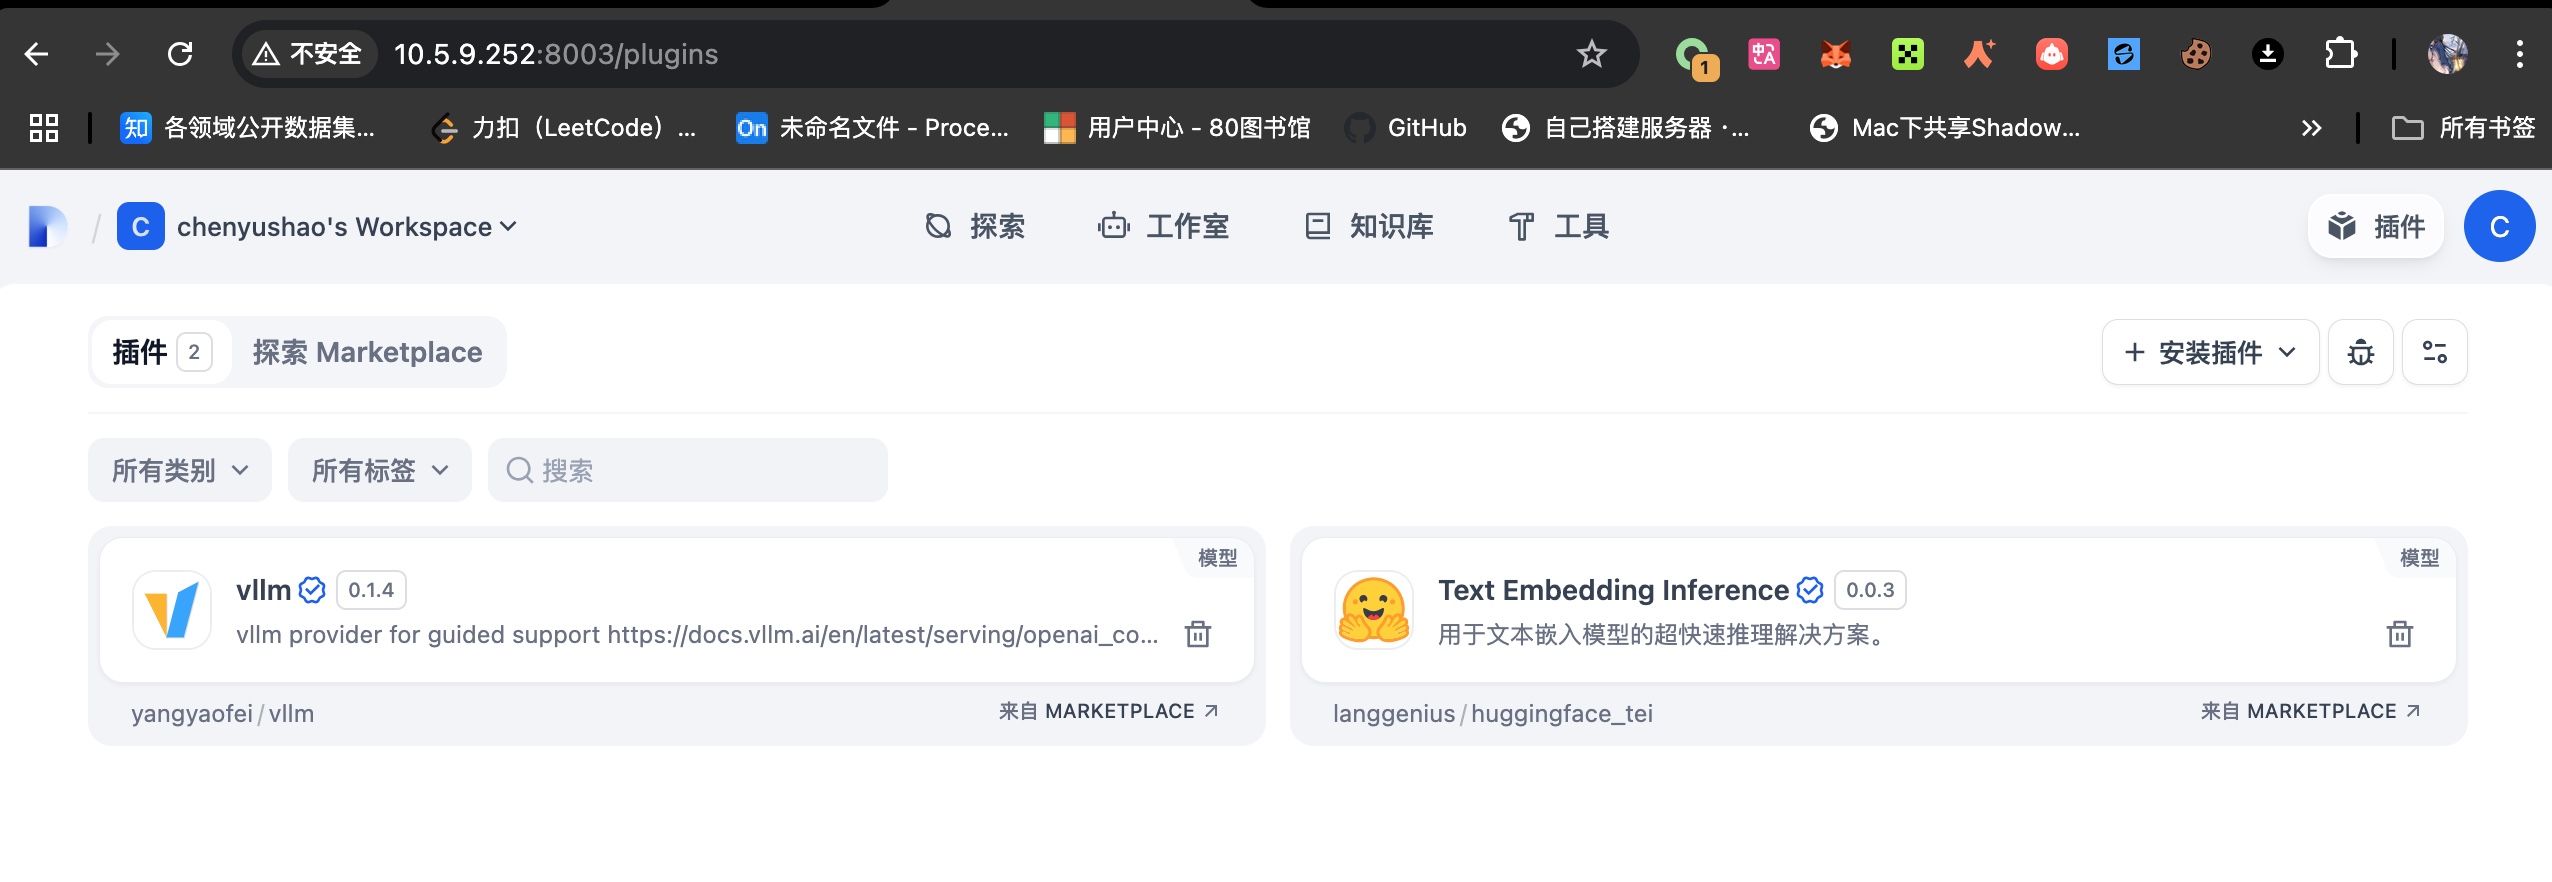The image size is (2552, 882).
Task: Click yangyaofei / vllm text
Action: (223, 714)
